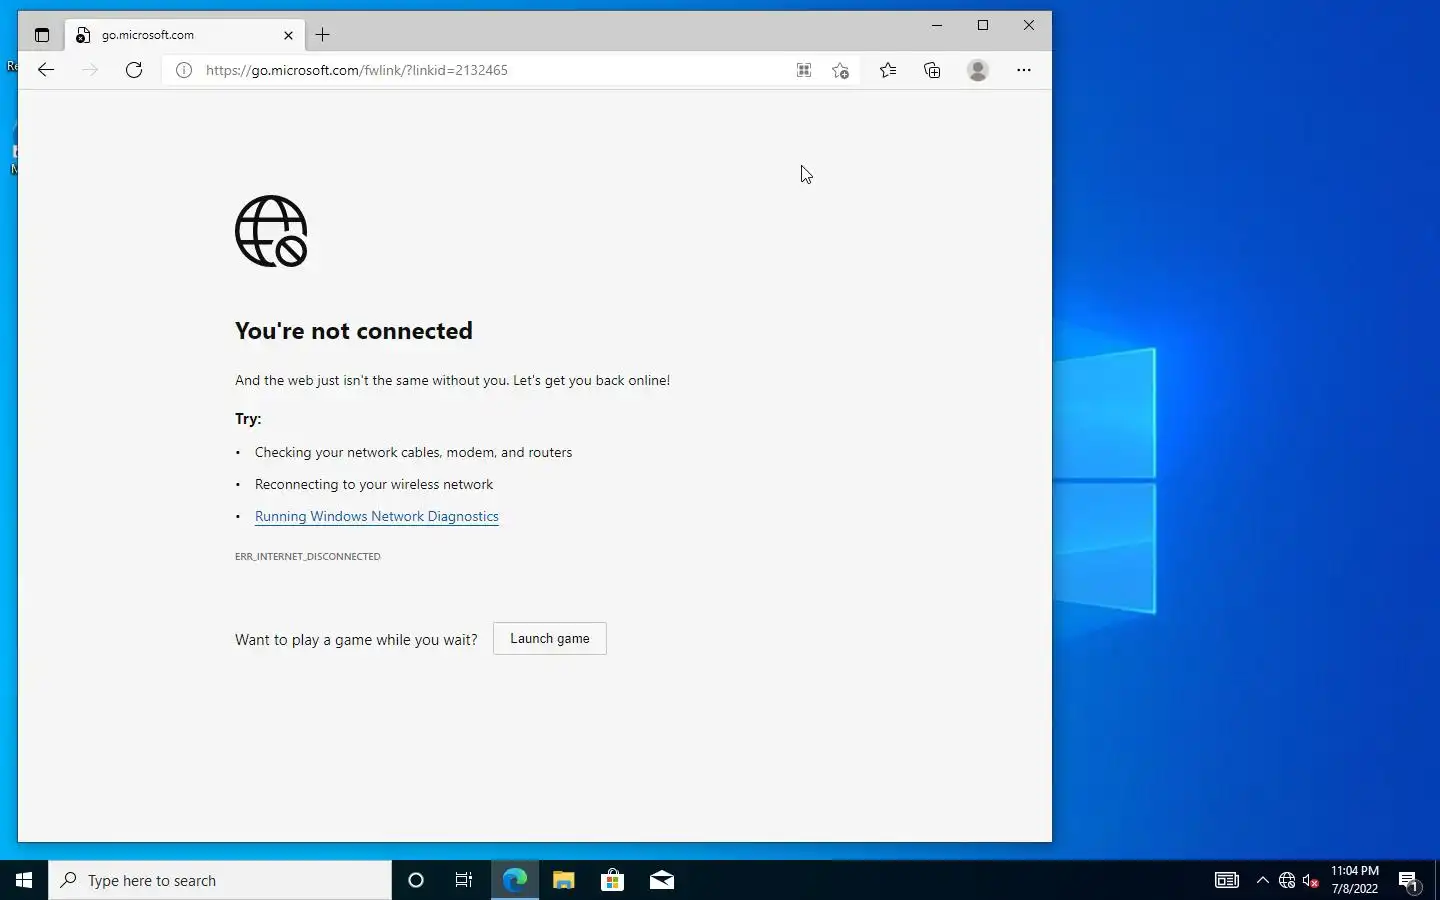The width and height of the screenshot is (1440, 900).
Task: Click Reconnecting to your wireless network text
Action: coord(374,484)
